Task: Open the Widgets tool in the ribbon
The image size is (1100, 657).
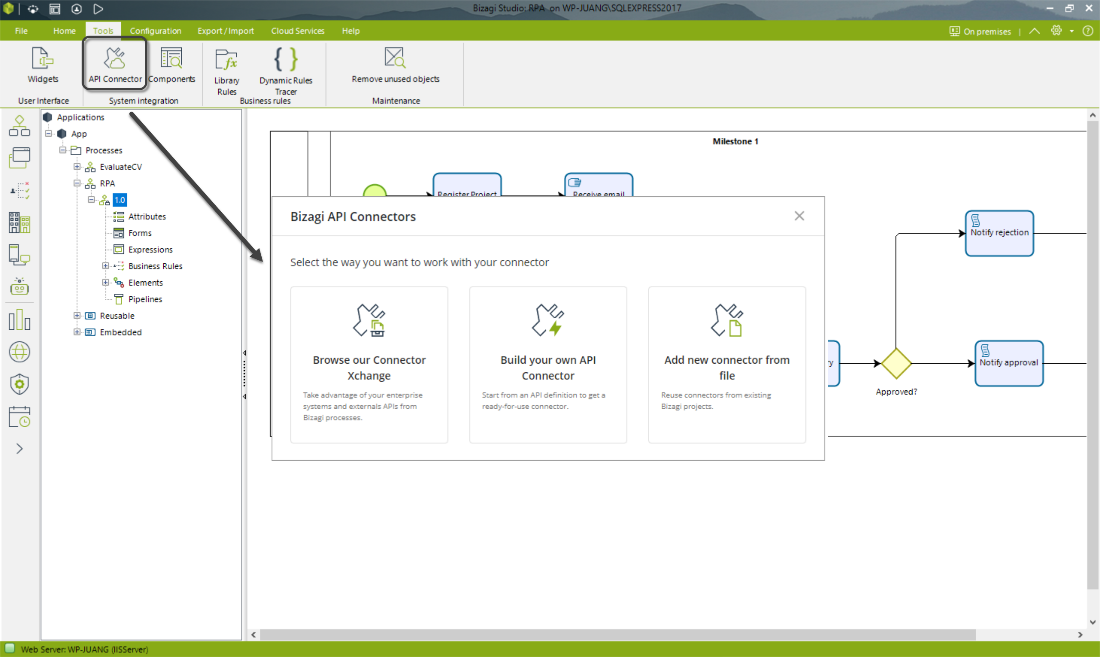Action: pos(43,65)
